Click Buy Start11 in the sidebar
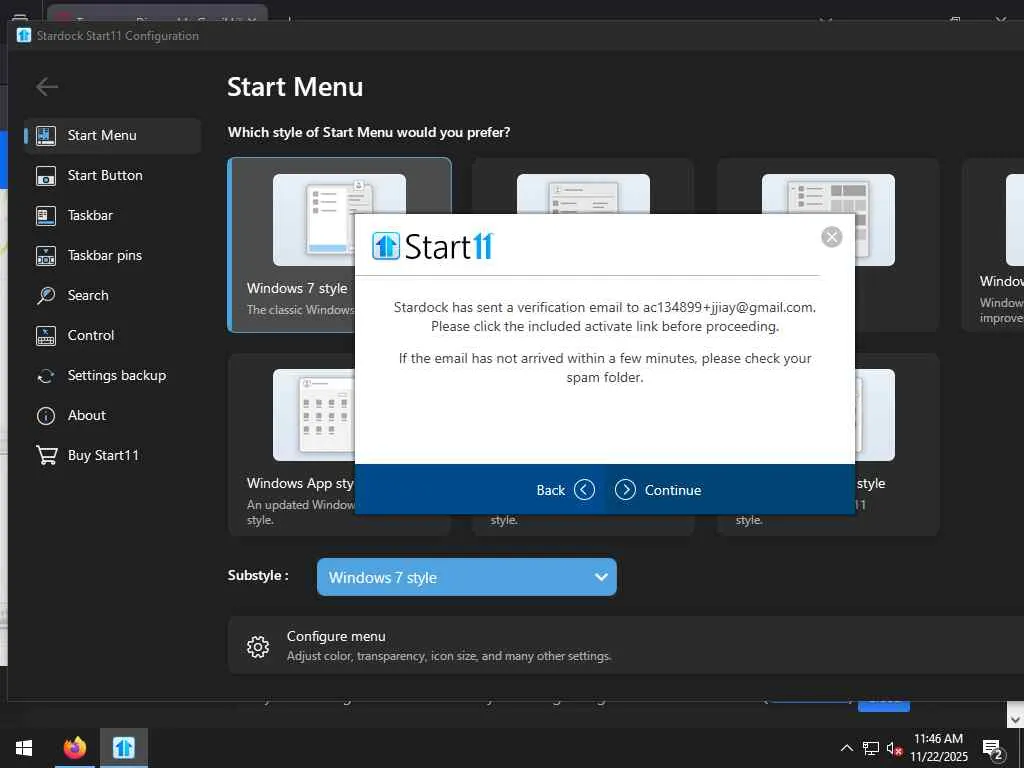 click(112, 455)
